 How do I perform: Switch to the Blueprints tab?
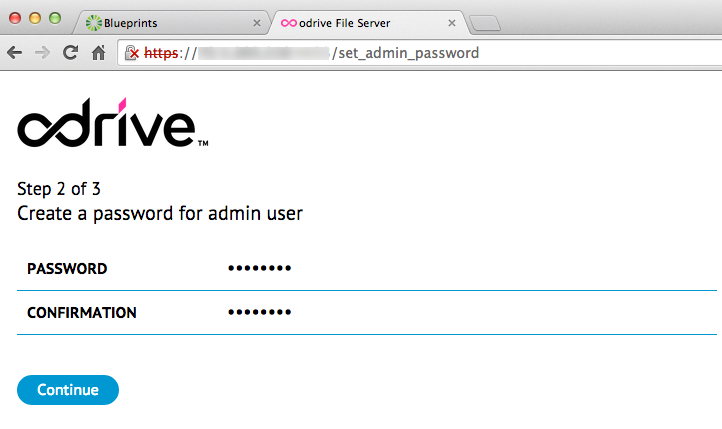[x=170, y=23]
